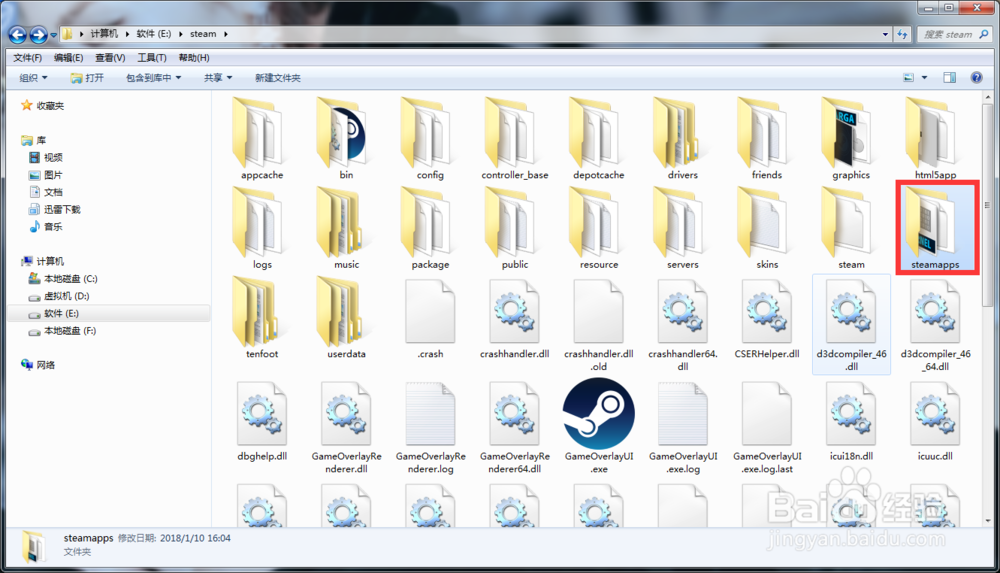This screenshot has width=1000, height=573.
Task: Select the logs folder
Action: (261, 228)
